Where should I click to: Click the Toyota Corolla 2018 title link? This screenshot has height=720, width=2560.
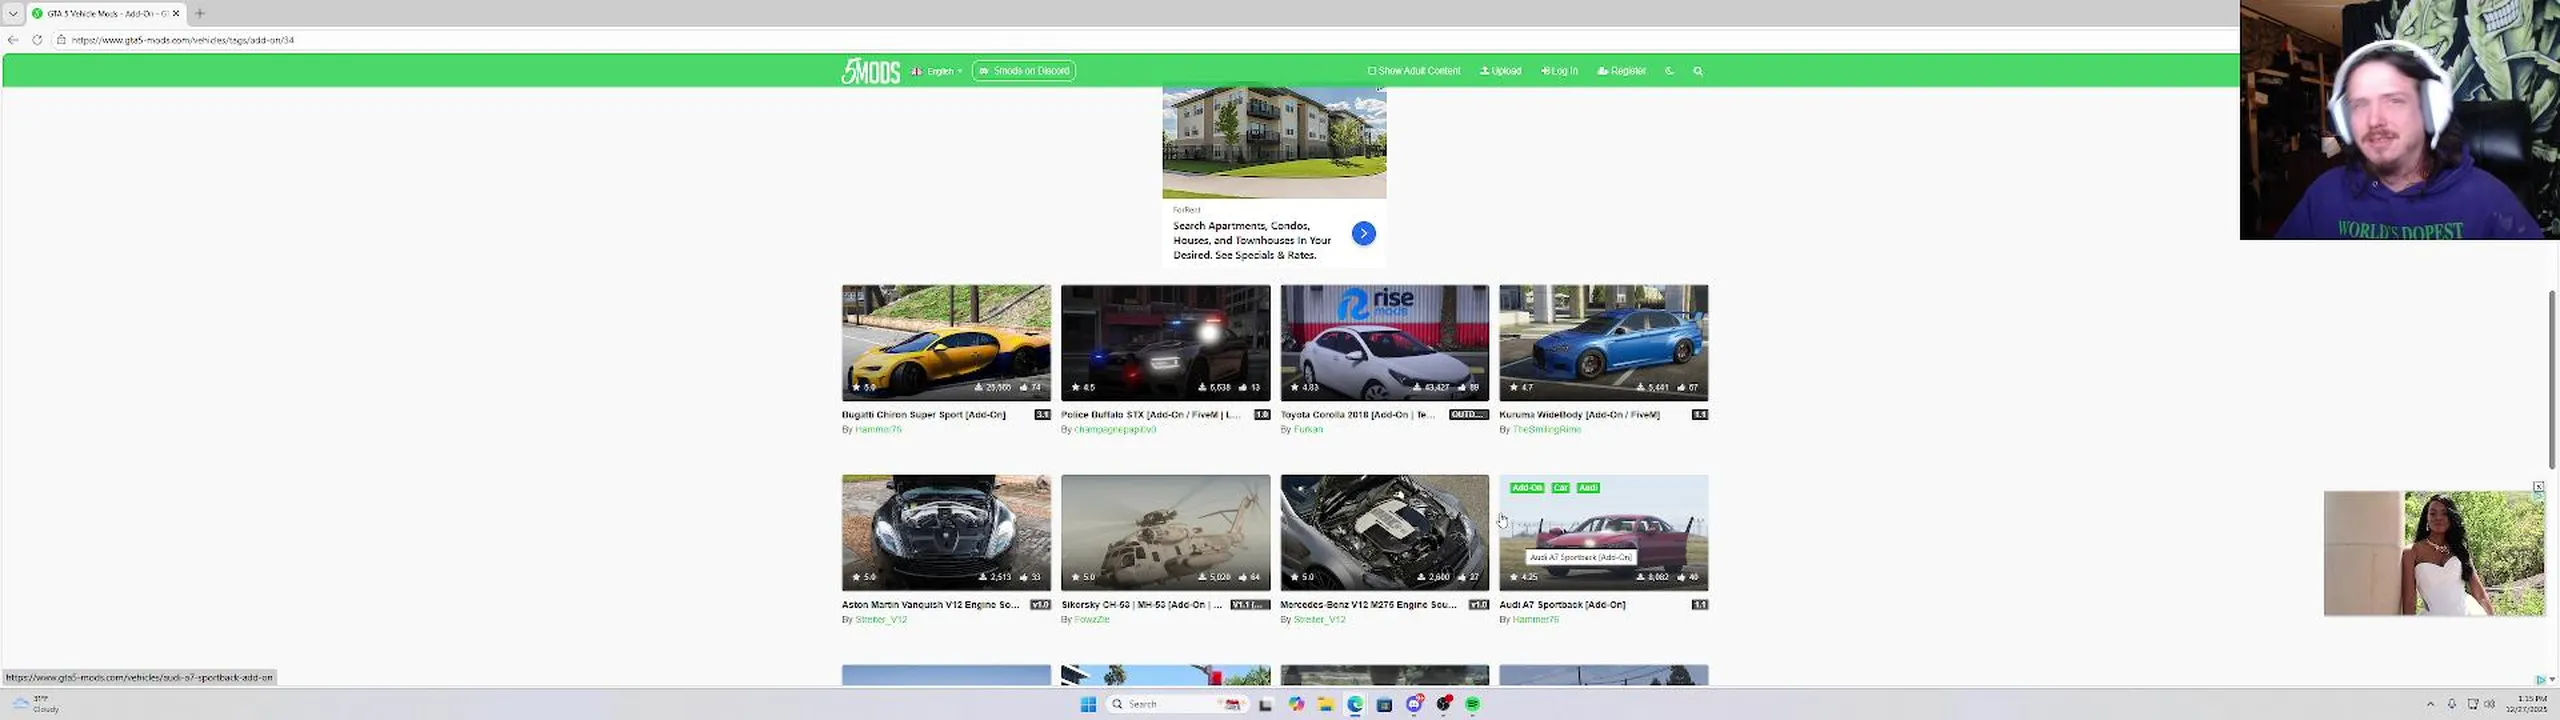[1357, 414]
